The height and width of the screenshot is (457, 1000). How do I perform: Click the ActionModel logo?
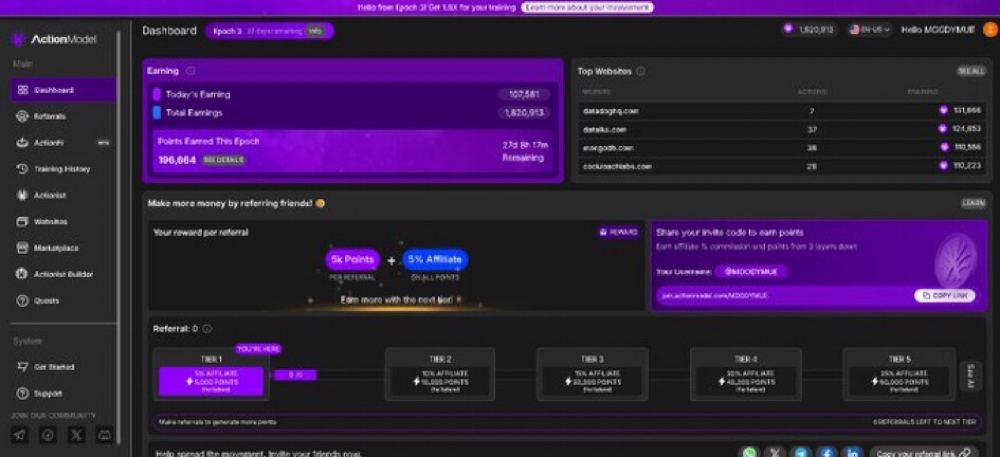(54, 40)
